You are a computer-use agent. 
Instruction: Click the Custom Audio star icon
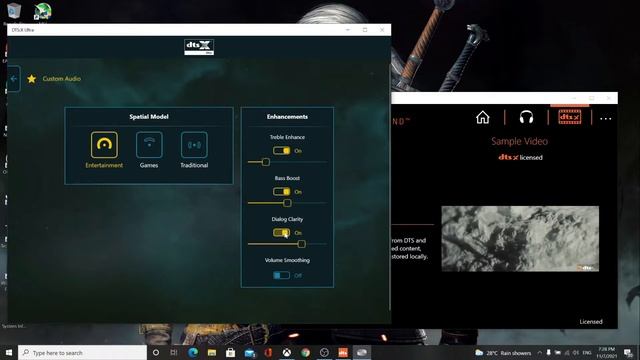click(31, 79)
